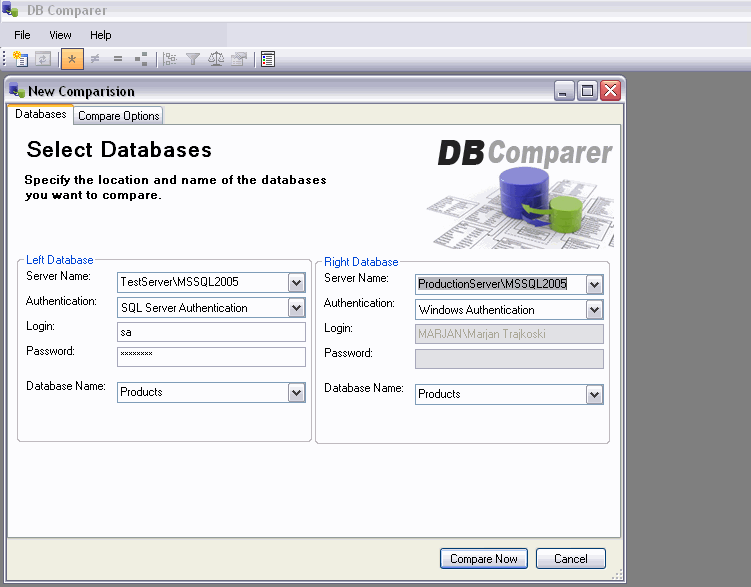Click the dialog resize grip corner
The image size is (751, 587).
point(617,574)
